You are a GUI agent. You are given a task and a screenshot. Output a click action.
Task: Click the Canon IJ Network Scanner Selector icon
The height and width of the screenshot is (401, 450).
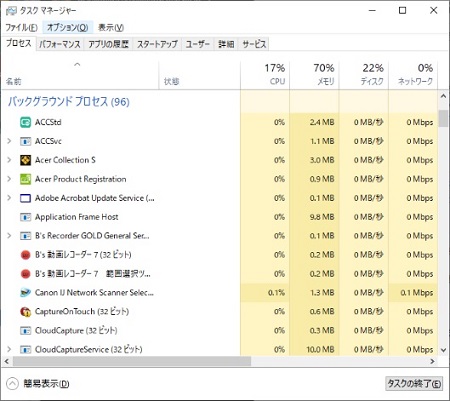(25, 293)
